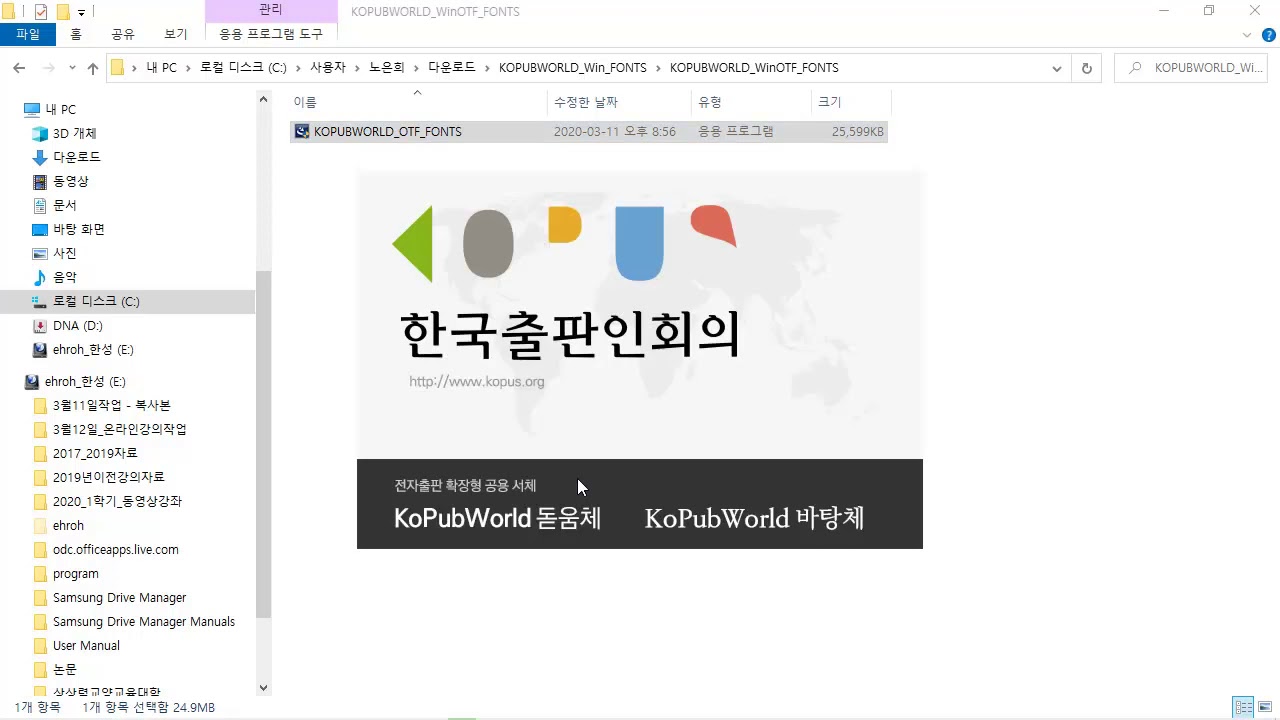Viewport: 1280px width, 720px height.
Task: Sort files by 수정한 날짜 column
Action: point(619,102)
